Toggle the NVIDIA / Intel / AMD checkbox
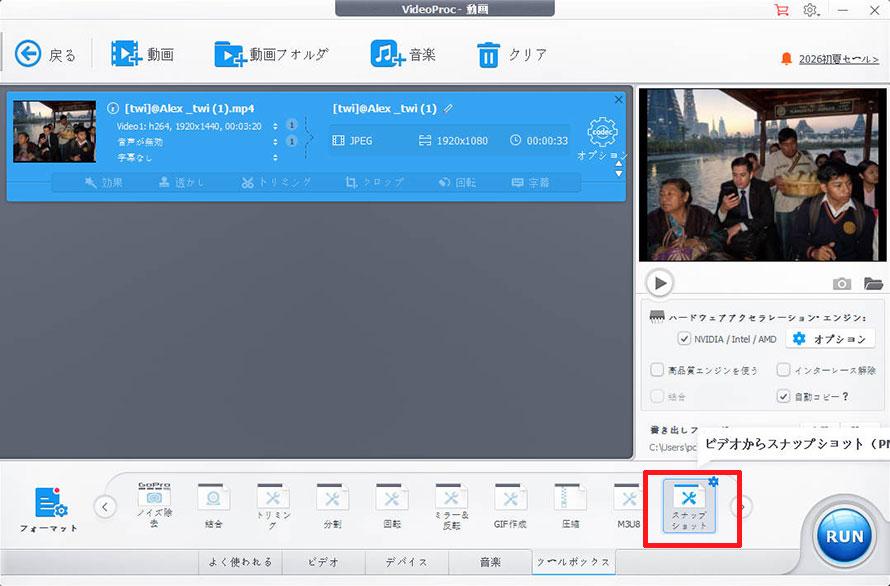This screenshot has width=890, height=586. [x=684, y=339]
